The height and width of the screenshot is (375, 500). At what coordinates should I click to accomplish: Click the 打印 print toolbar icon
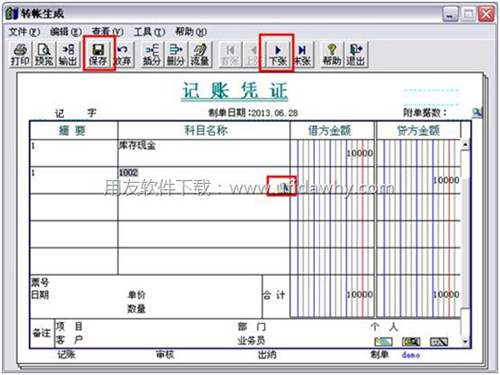pos(20,54)
